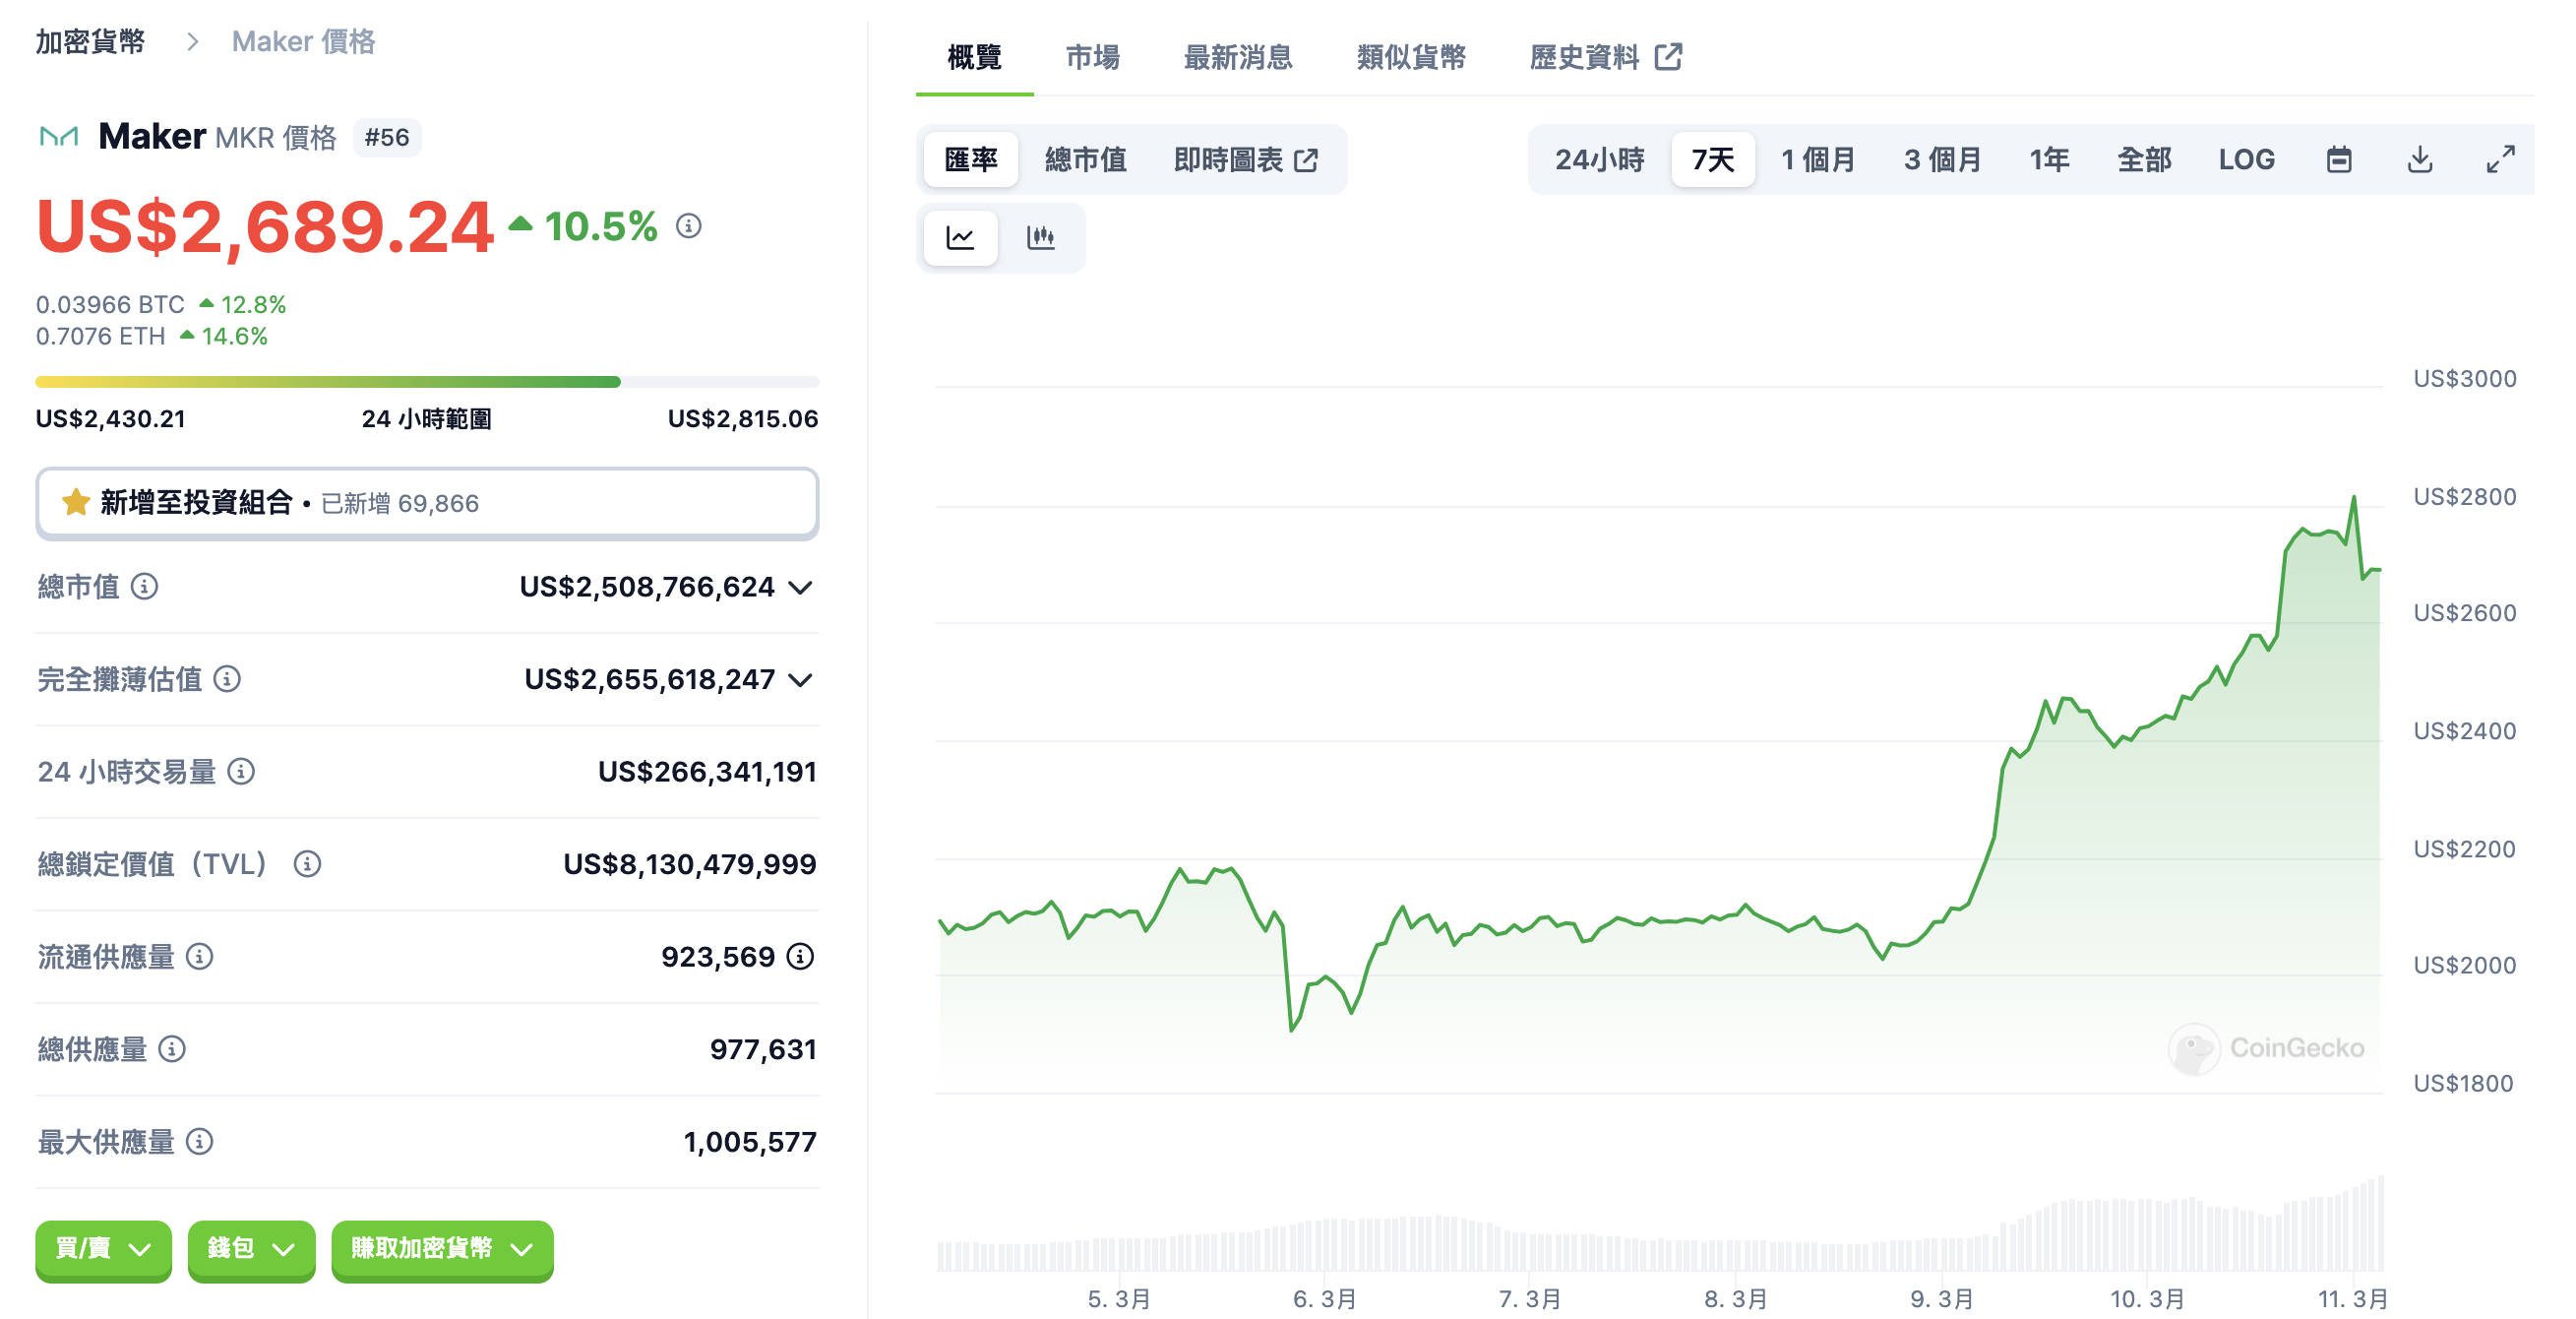Viewport: 2576px width, 1319px height.
Task: Go to the 最新消息 tab
Action: point(1237,58)
